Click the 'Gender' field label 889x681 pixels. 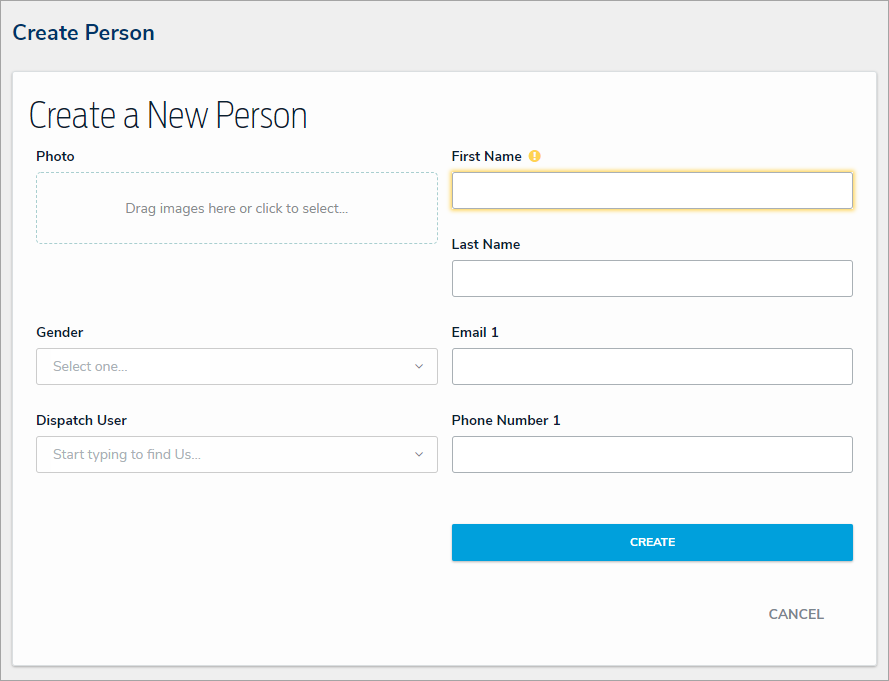60,332
